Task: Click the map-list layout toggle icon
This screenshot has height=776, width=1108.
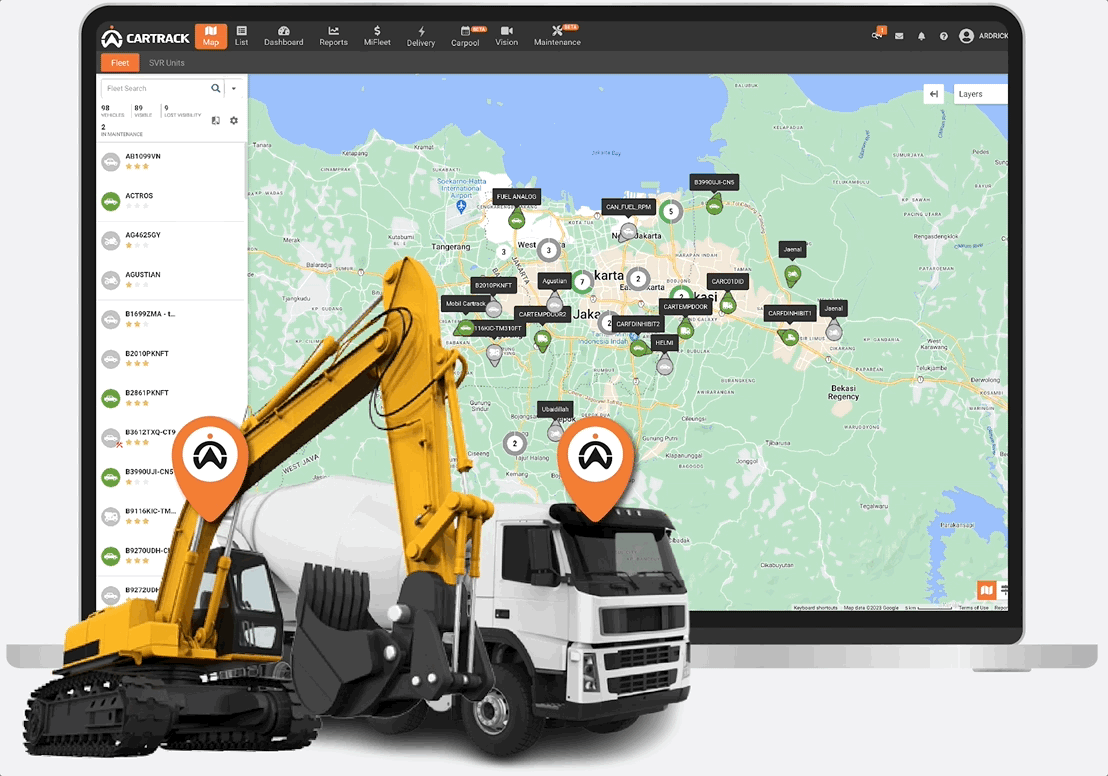Action: point(216,120)
